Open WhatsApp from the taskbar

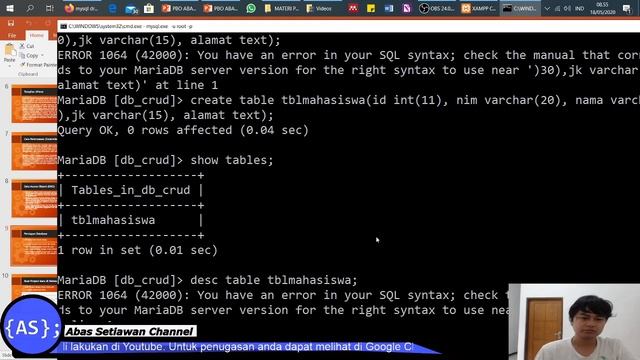coord(251,8)
